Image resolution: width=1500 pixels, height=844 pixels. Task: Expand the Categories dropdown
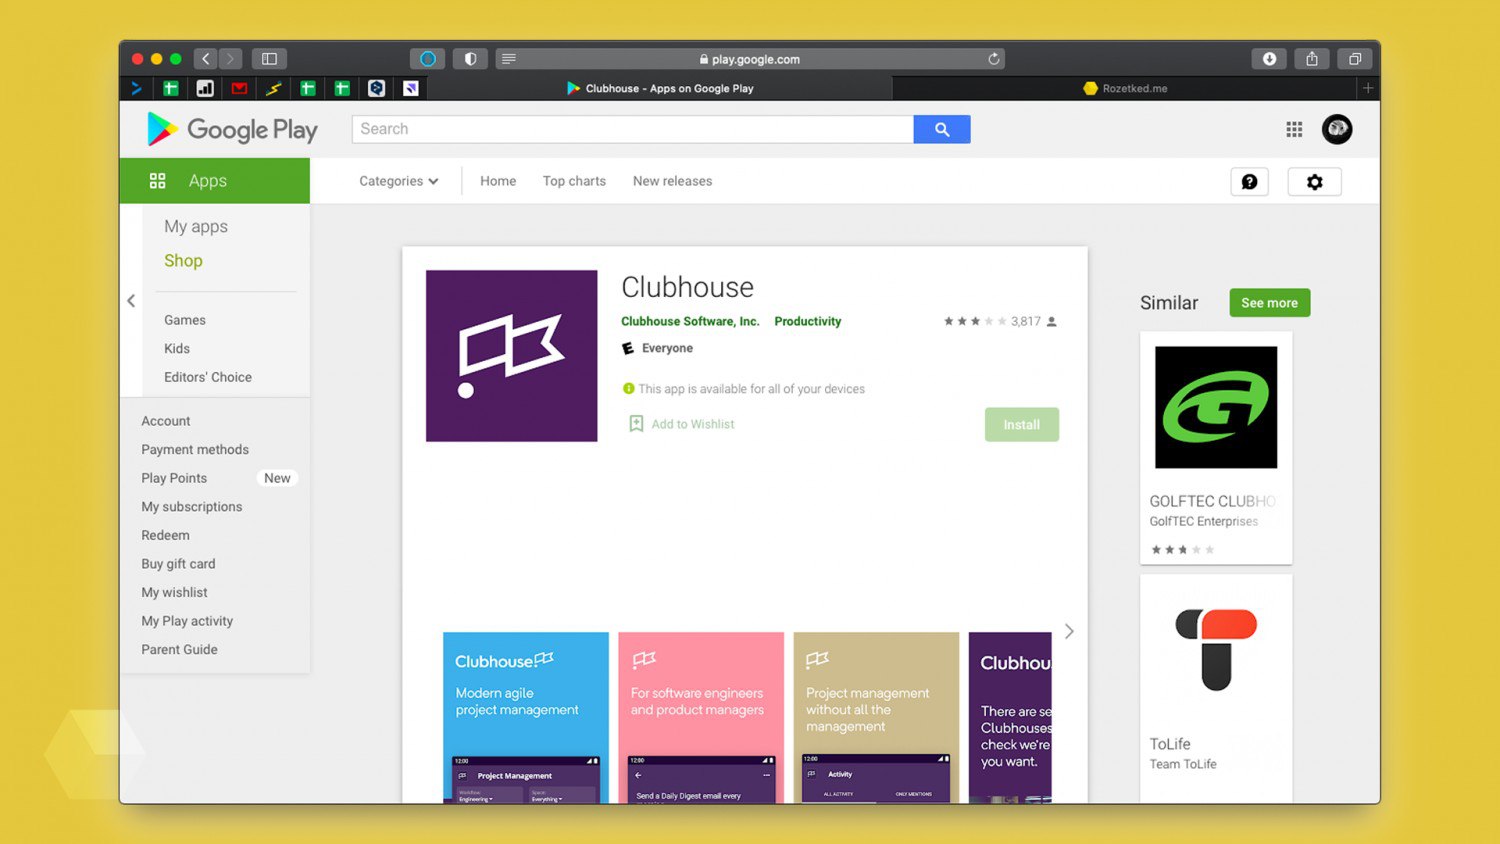[x=398, y=181]
